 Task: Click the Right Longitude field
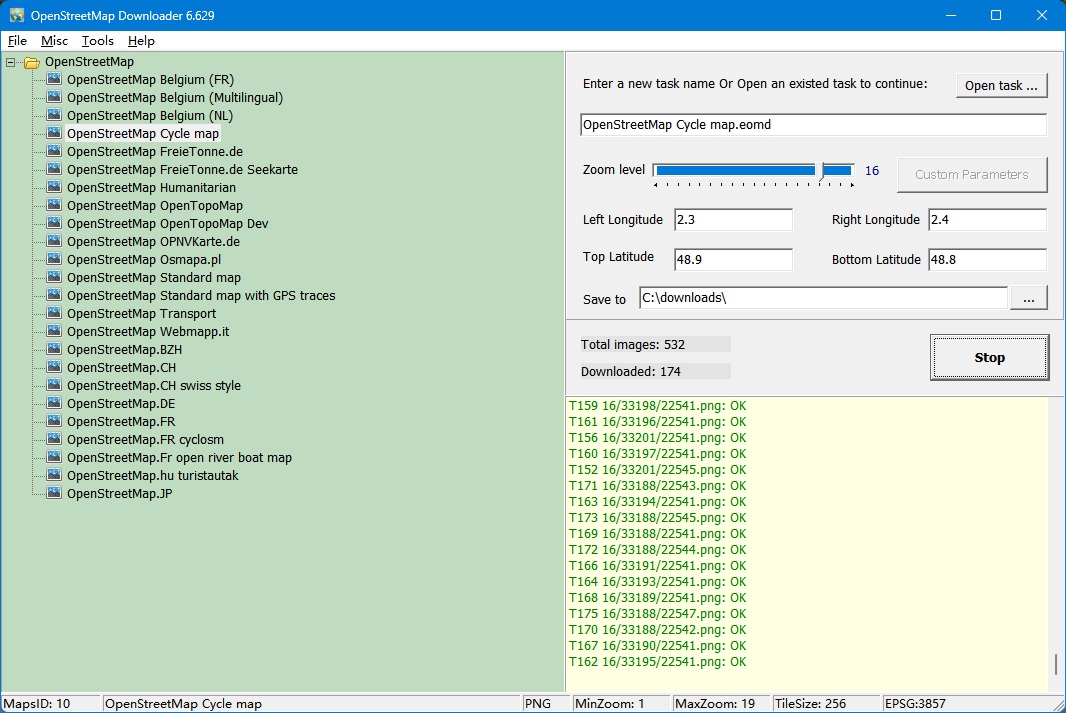click(x=987, y=220)
